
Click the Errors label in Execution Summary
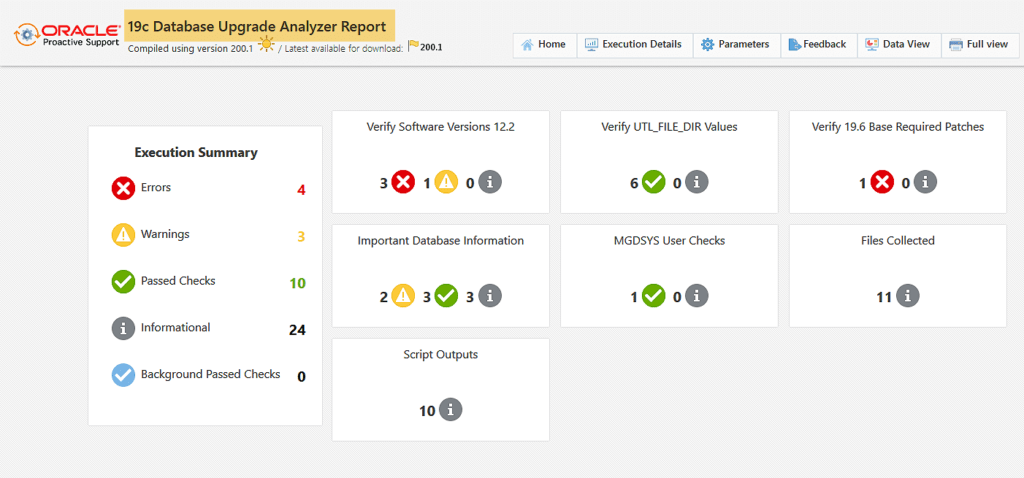156,187
